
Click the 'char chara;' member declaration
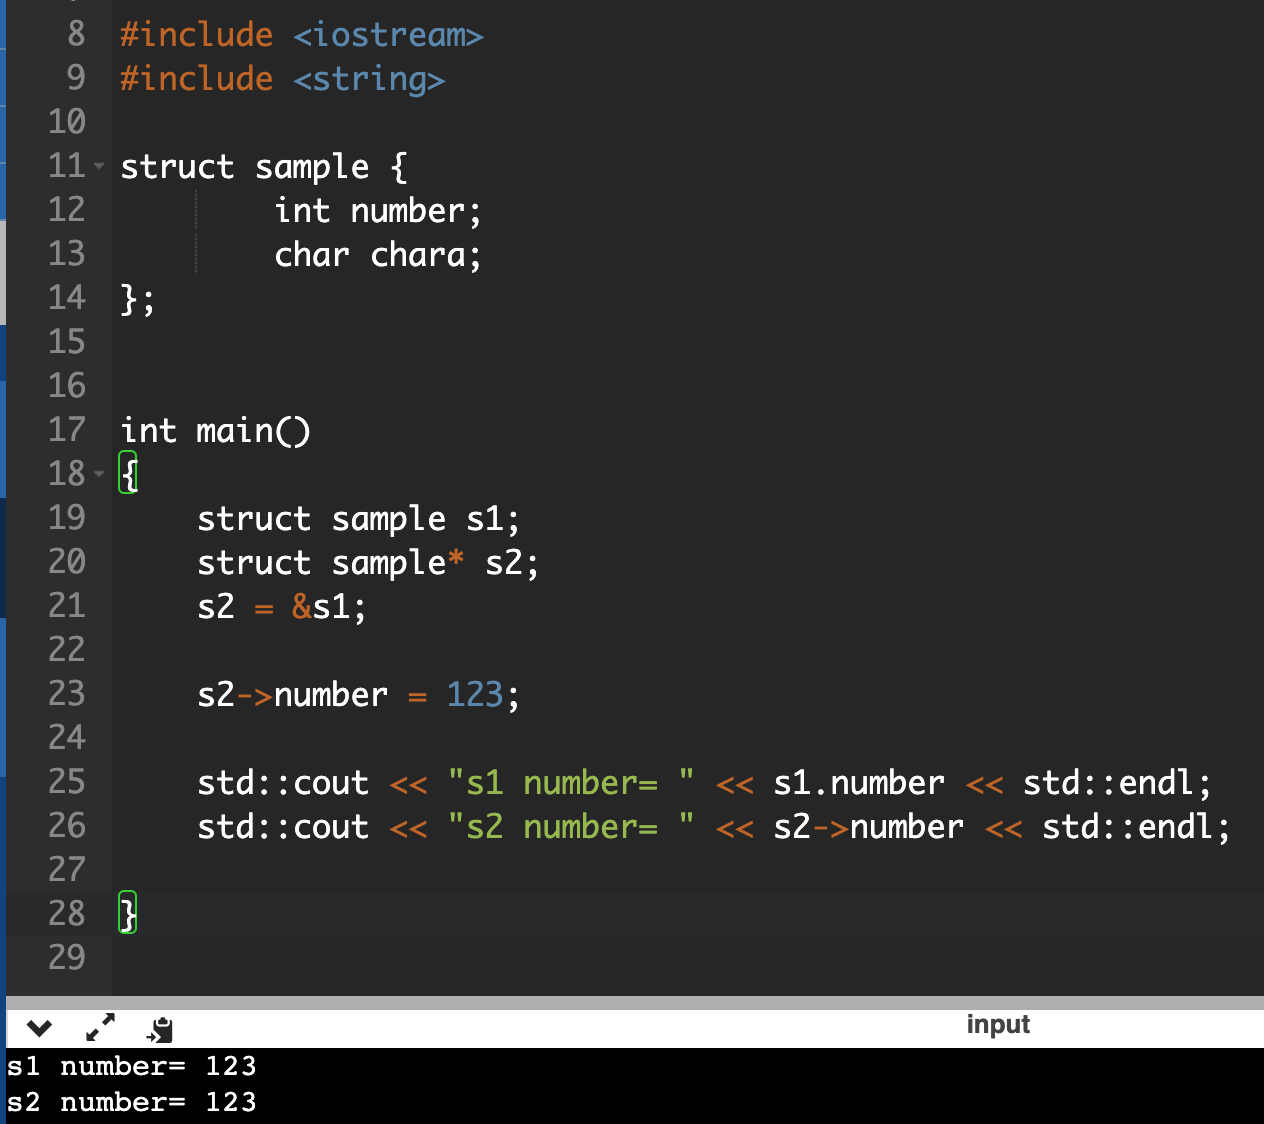[377, 255]
